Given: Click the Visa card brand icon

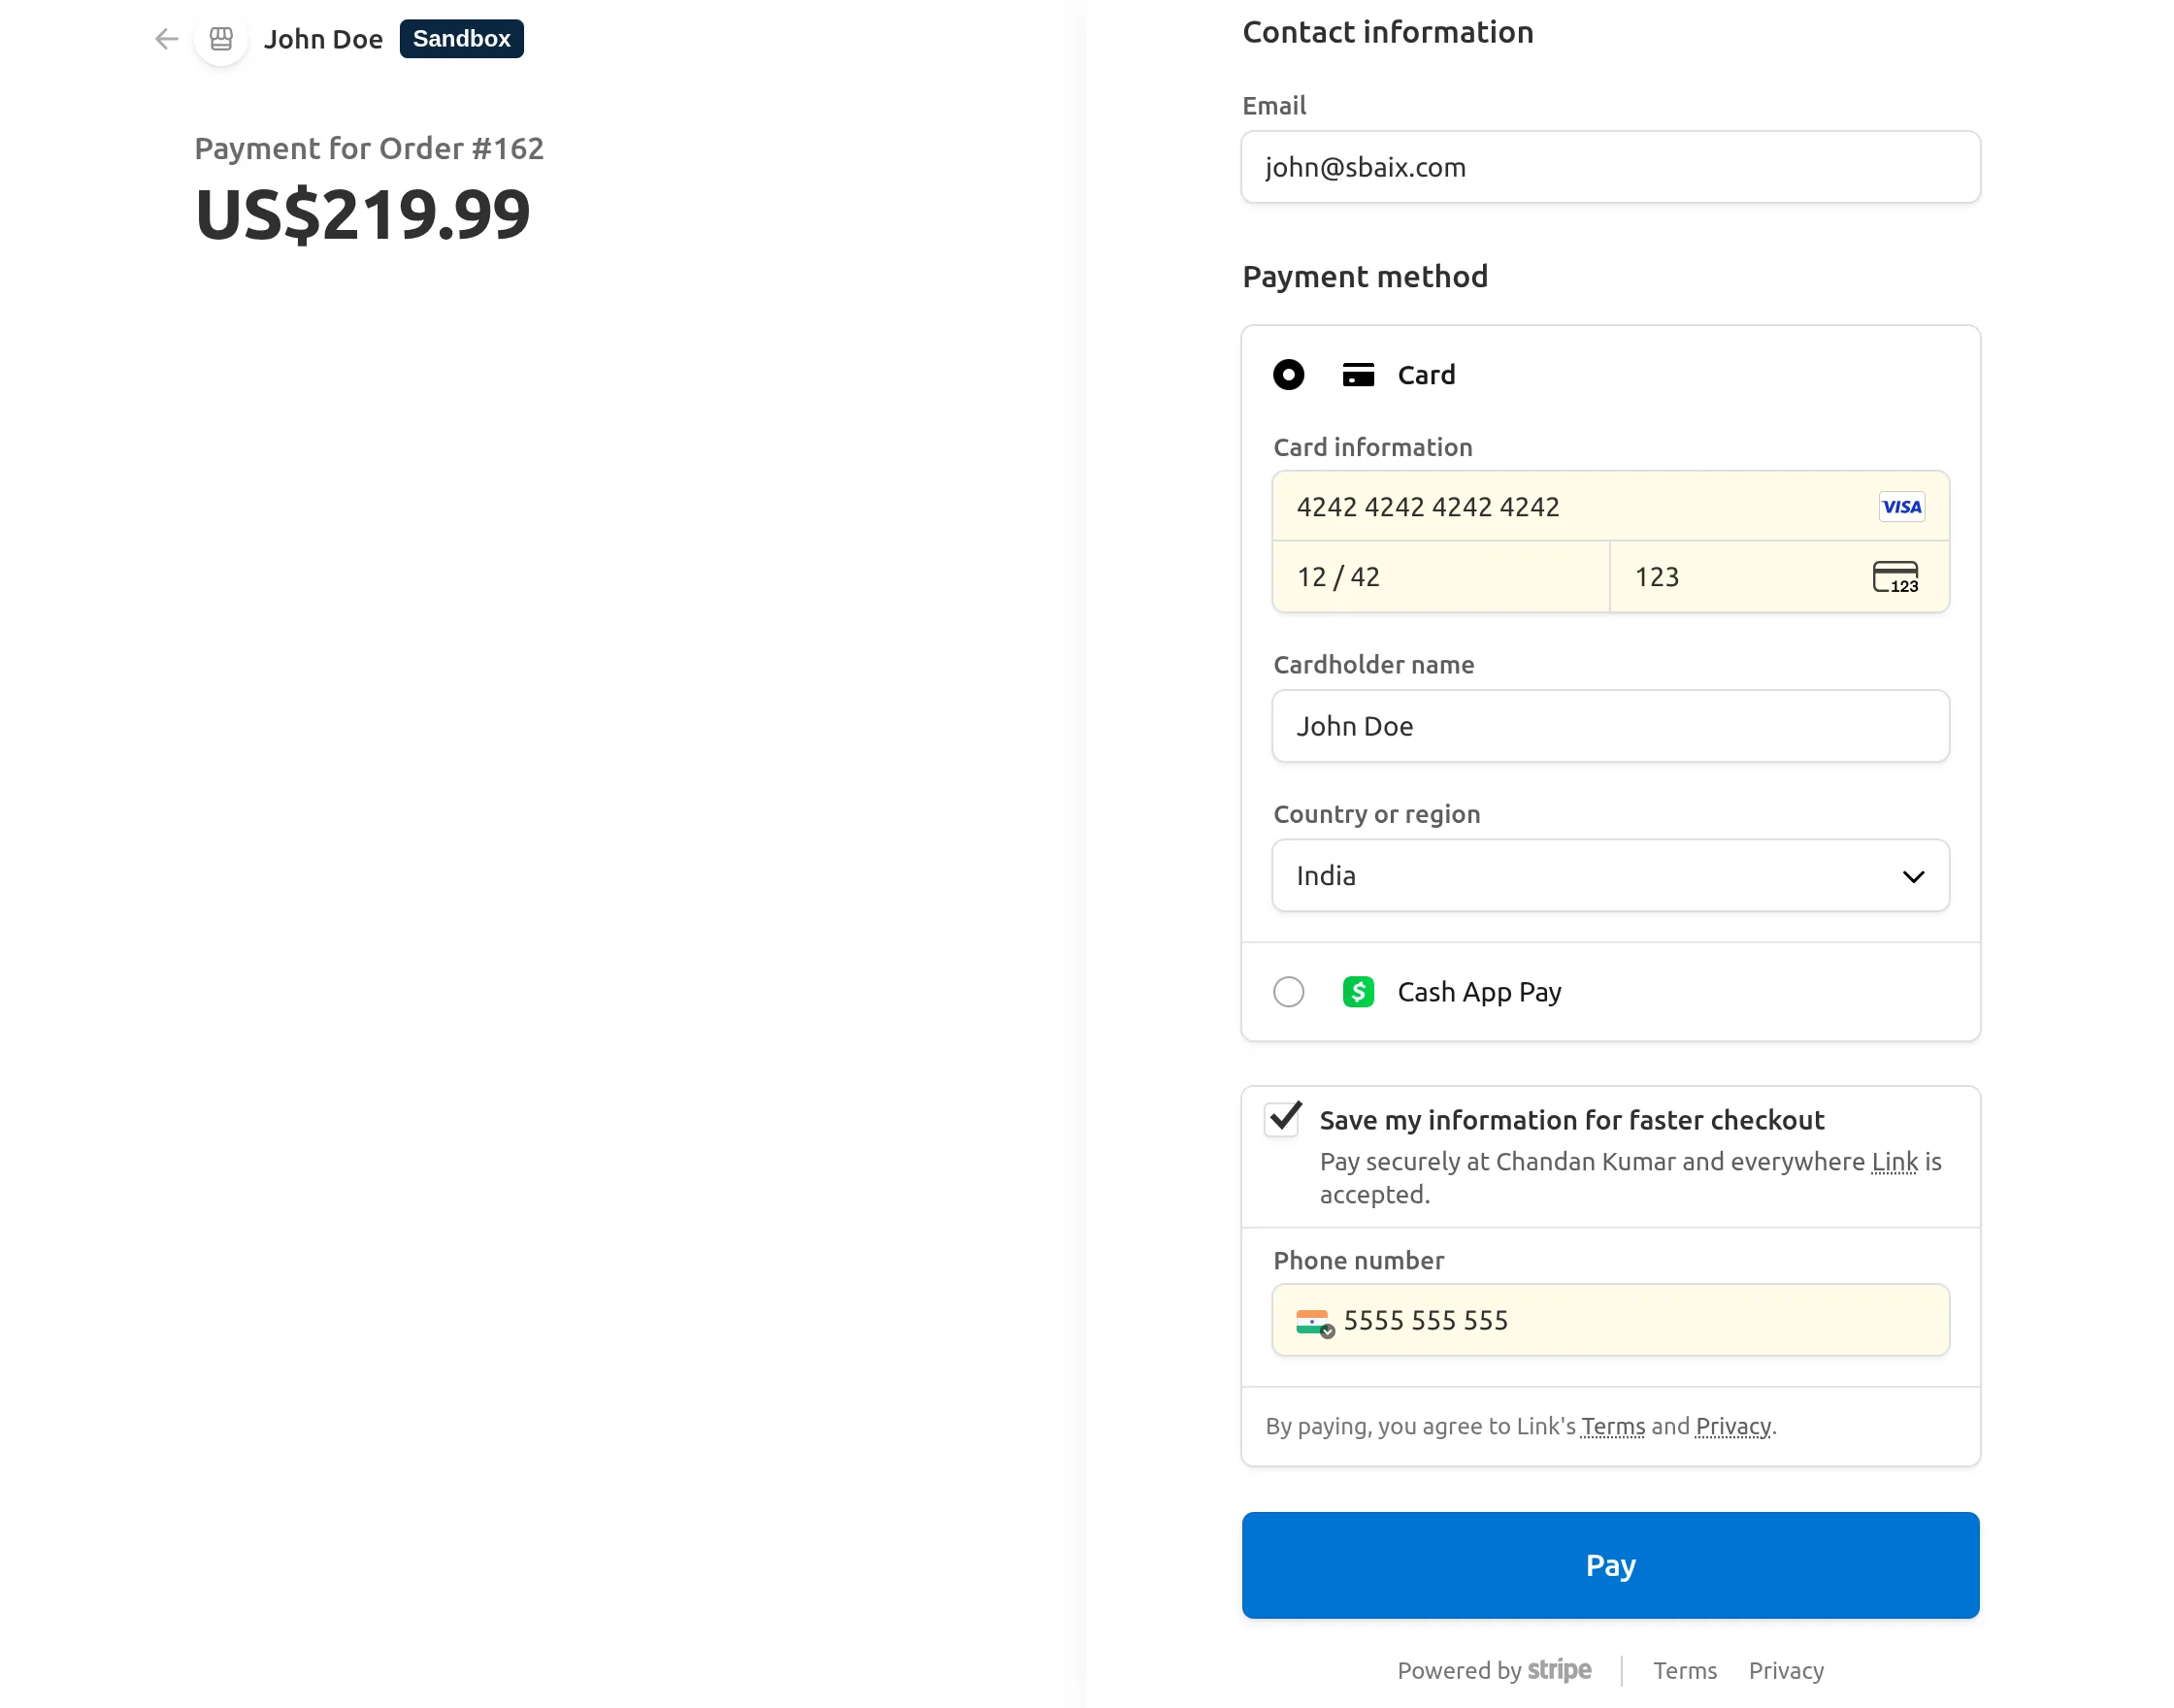Looking at the screenshot, I should point(1900,507).
